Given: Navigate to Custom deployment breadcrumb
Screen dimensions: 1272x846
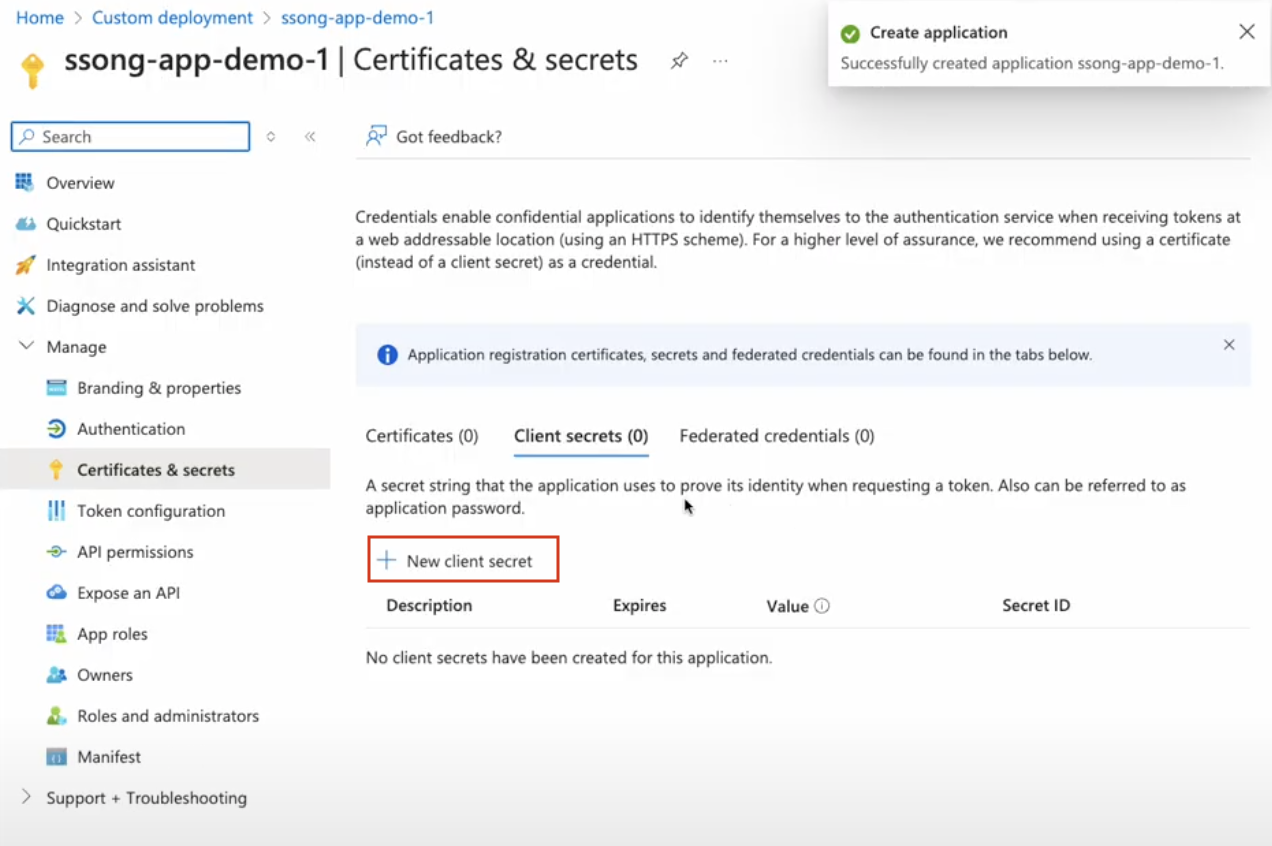Looking at the screenshot, I should (x=172, y=17).
